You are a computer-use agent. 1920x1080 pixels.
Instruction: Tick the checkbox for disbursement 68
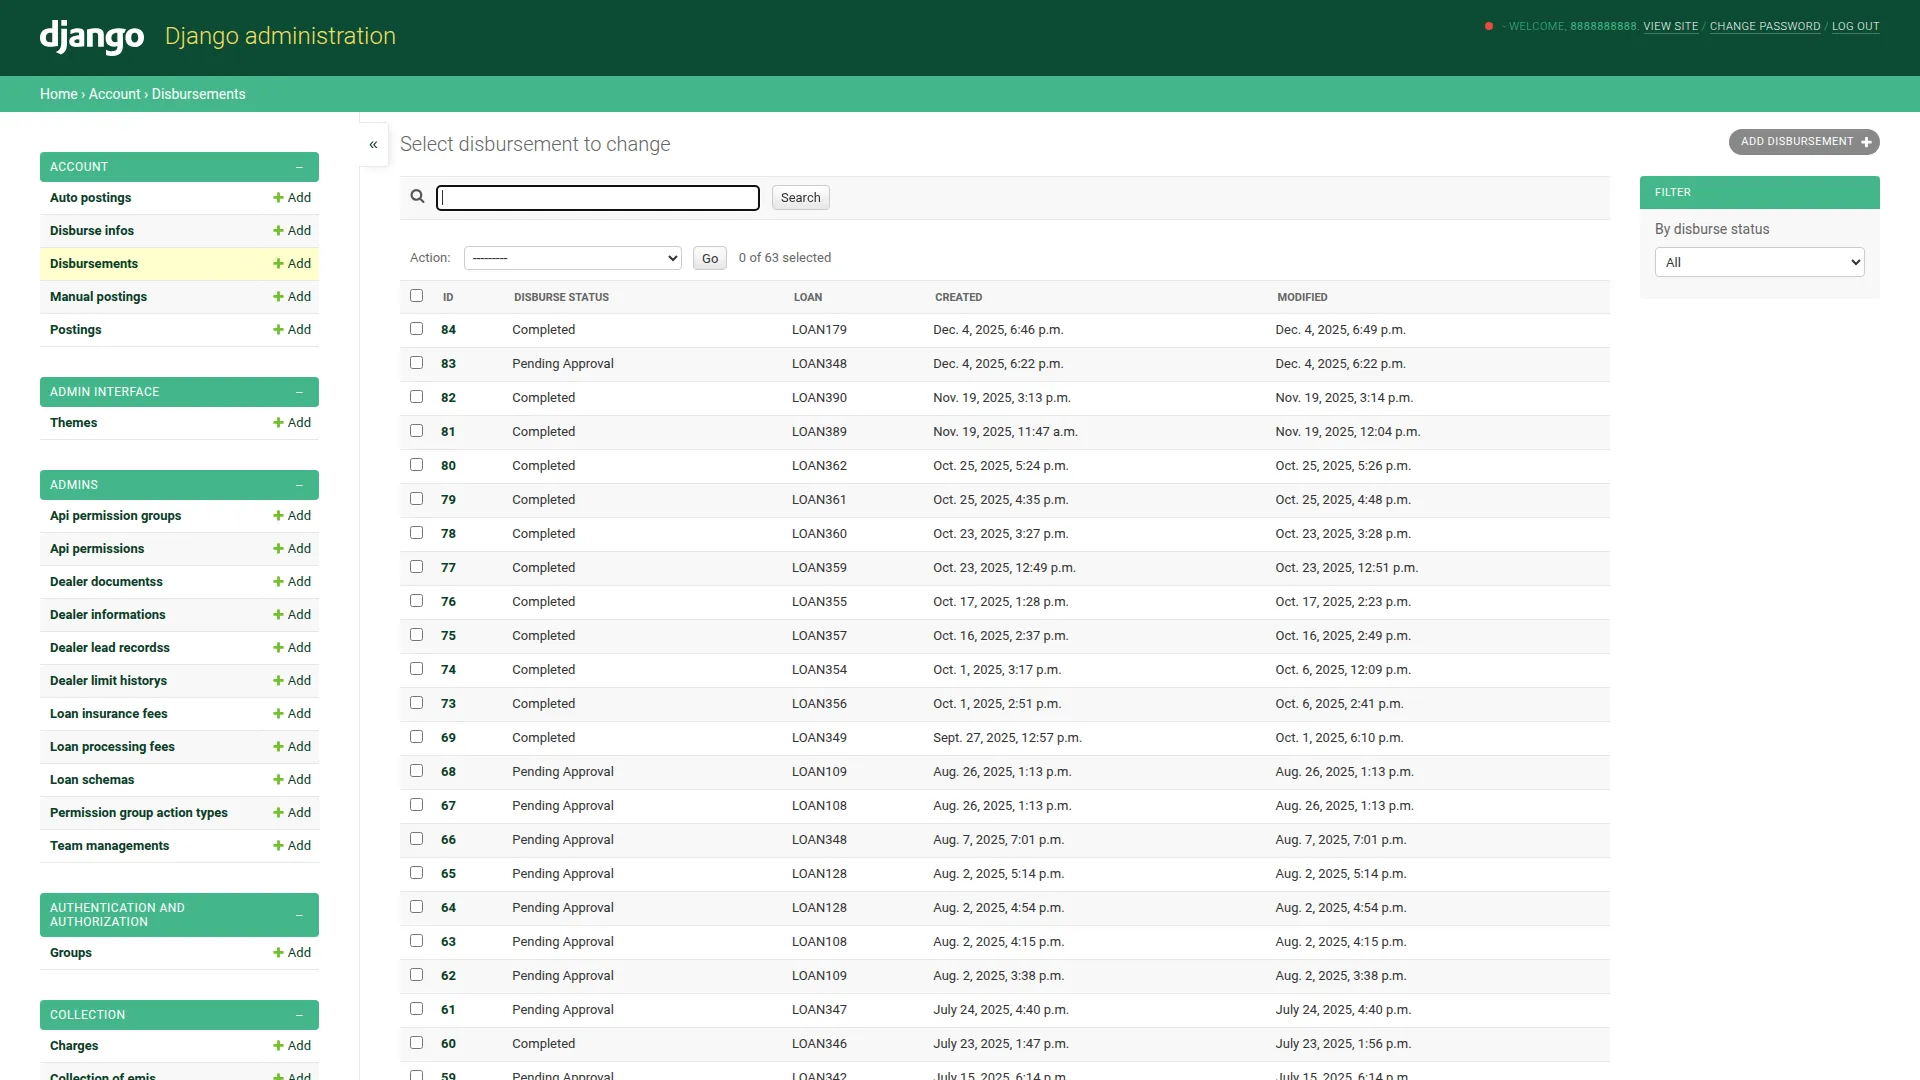click(417, 771)
